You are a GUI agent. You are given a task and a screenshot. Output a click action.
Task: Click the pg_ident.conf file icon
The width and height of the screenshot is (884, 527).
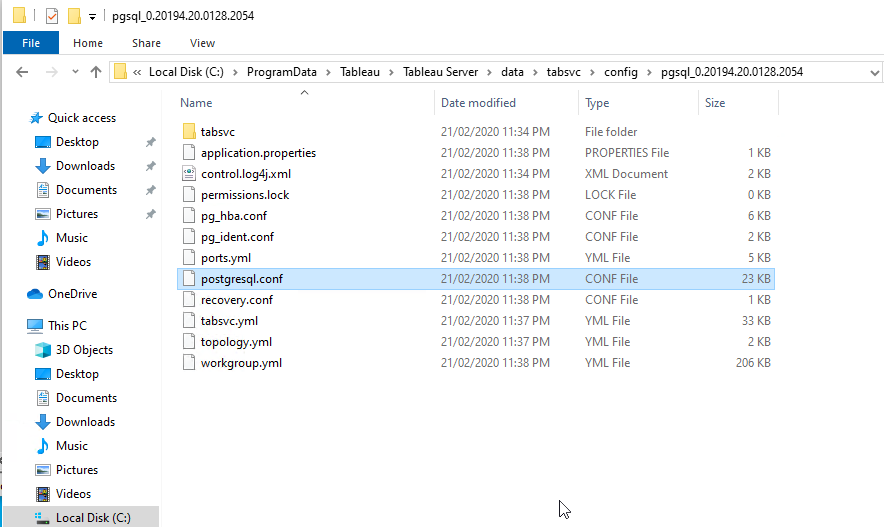tap(189, 236)
